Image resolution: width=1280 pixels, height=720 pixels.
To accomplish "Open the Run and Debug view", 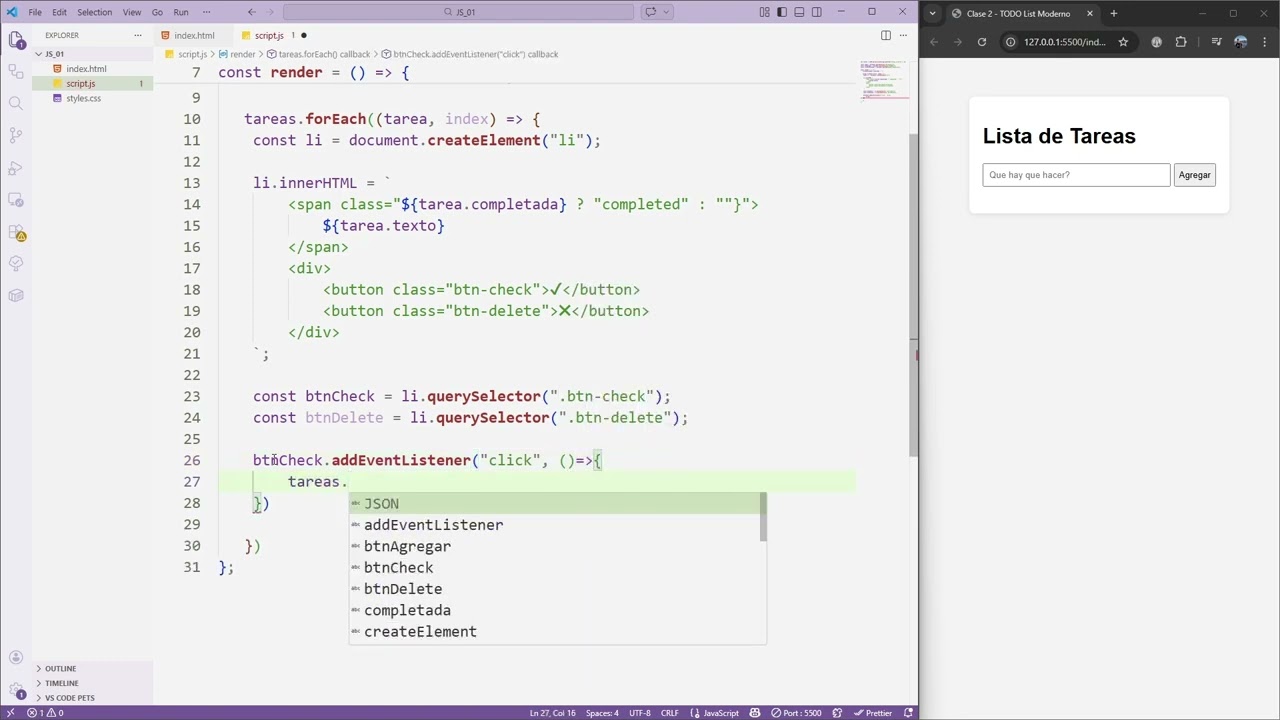I will (16, 168).
